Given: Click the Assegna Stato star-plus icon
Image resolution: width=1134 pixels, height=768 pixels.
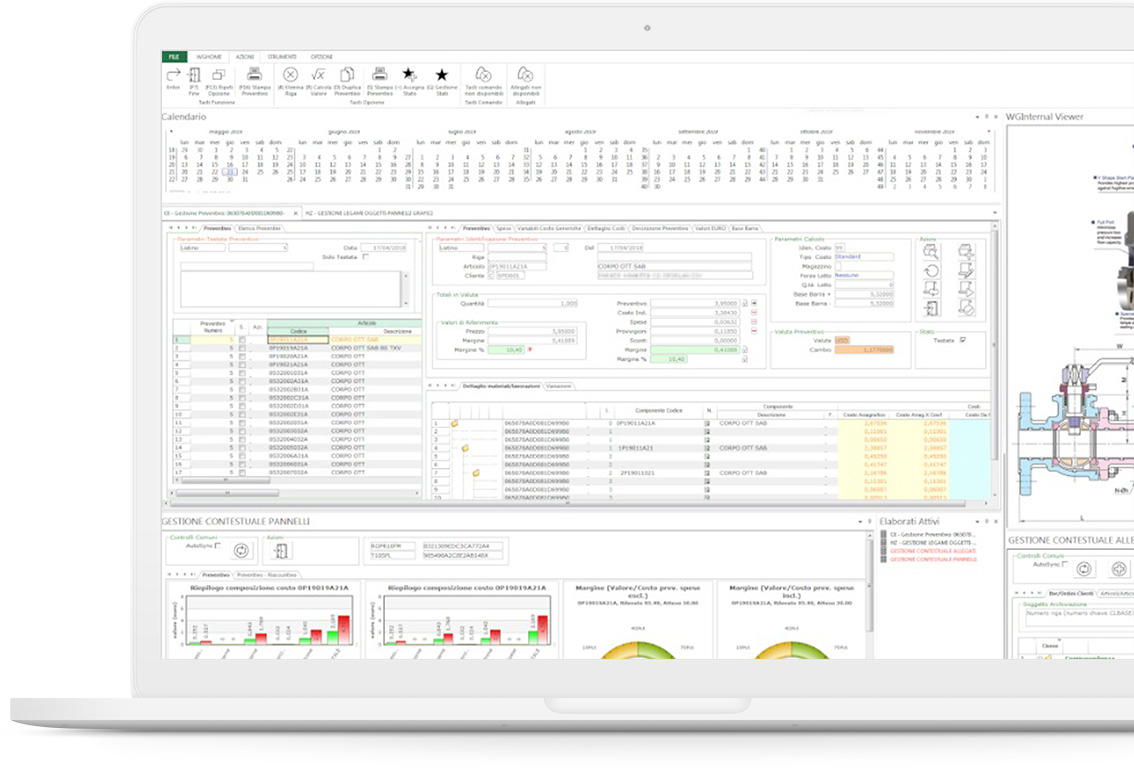Looking at the screenshot, I should 409,74.
